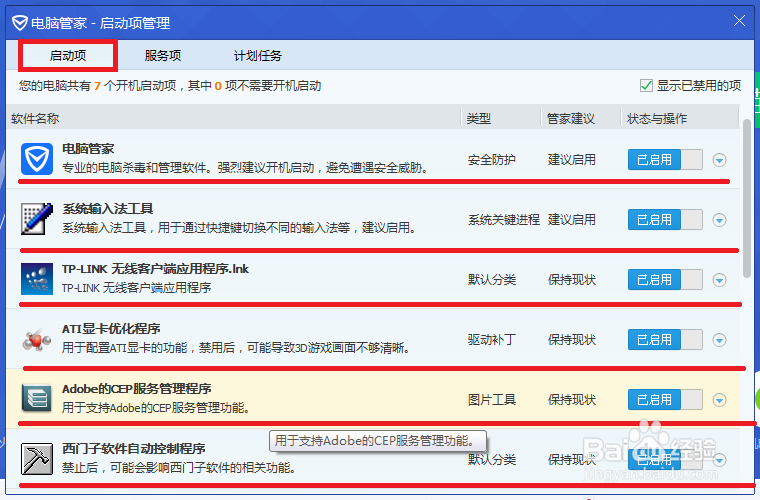The height and width of the screenshot is (500, 760).
Task: Turn off Adobe的CEP服务管理程序 startup switch
Action: click(665, 400)
